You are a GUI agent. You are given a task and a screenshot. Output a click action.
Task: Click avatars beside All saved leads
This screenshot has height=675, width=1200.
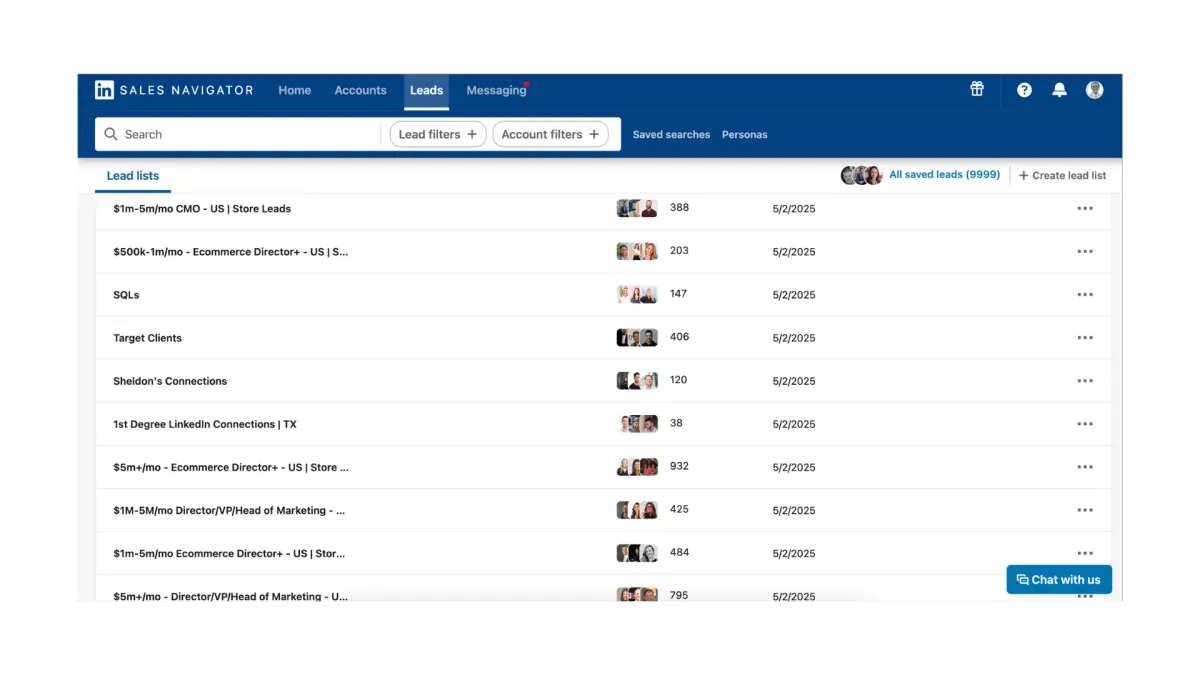861,175
